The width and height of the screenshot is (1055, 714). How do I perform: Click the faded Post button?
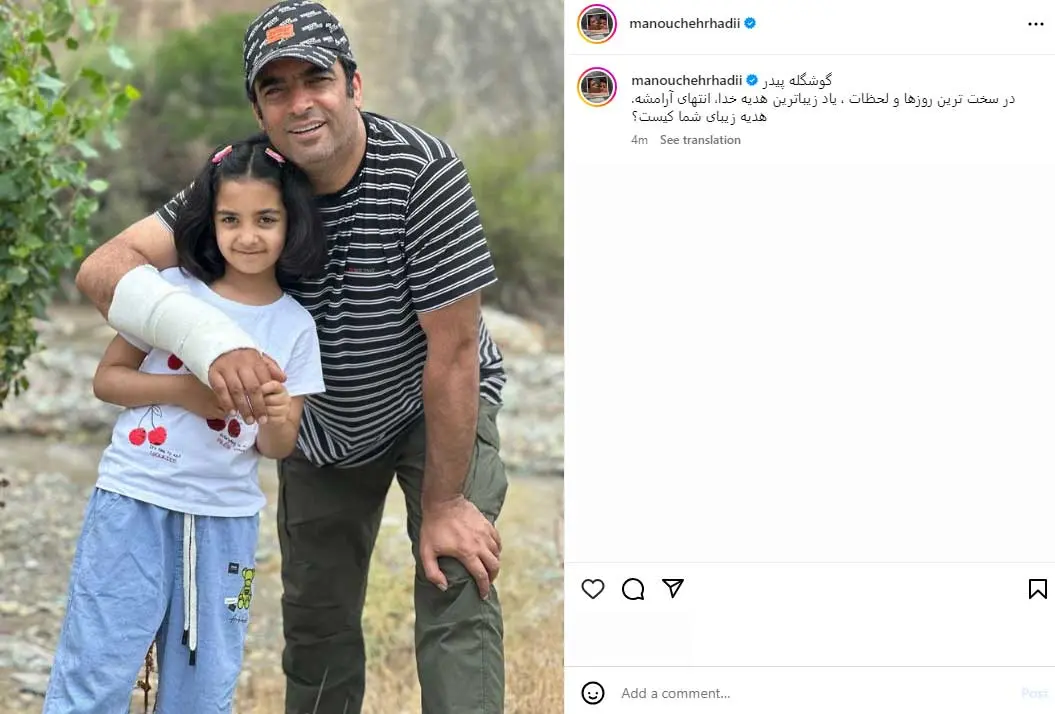1034,693
